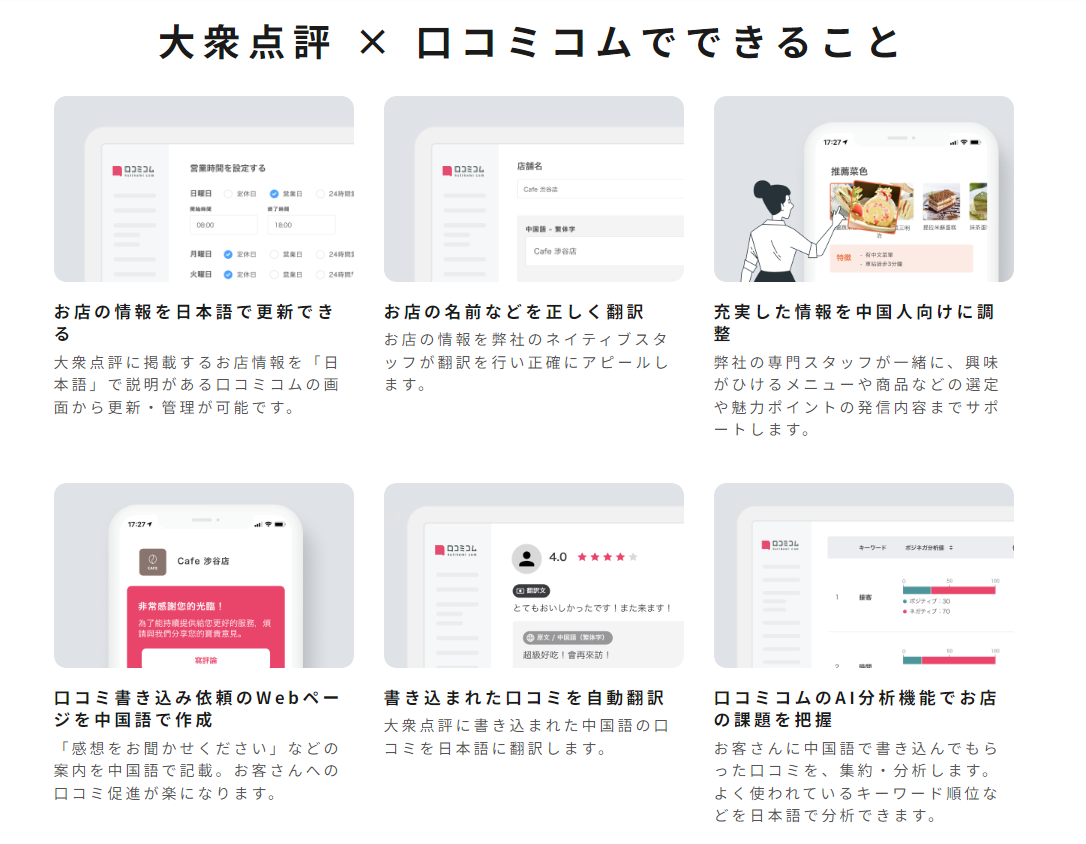
Task: Click the woman illustration pointing at the phone
Action: click(x=791, y=231)
